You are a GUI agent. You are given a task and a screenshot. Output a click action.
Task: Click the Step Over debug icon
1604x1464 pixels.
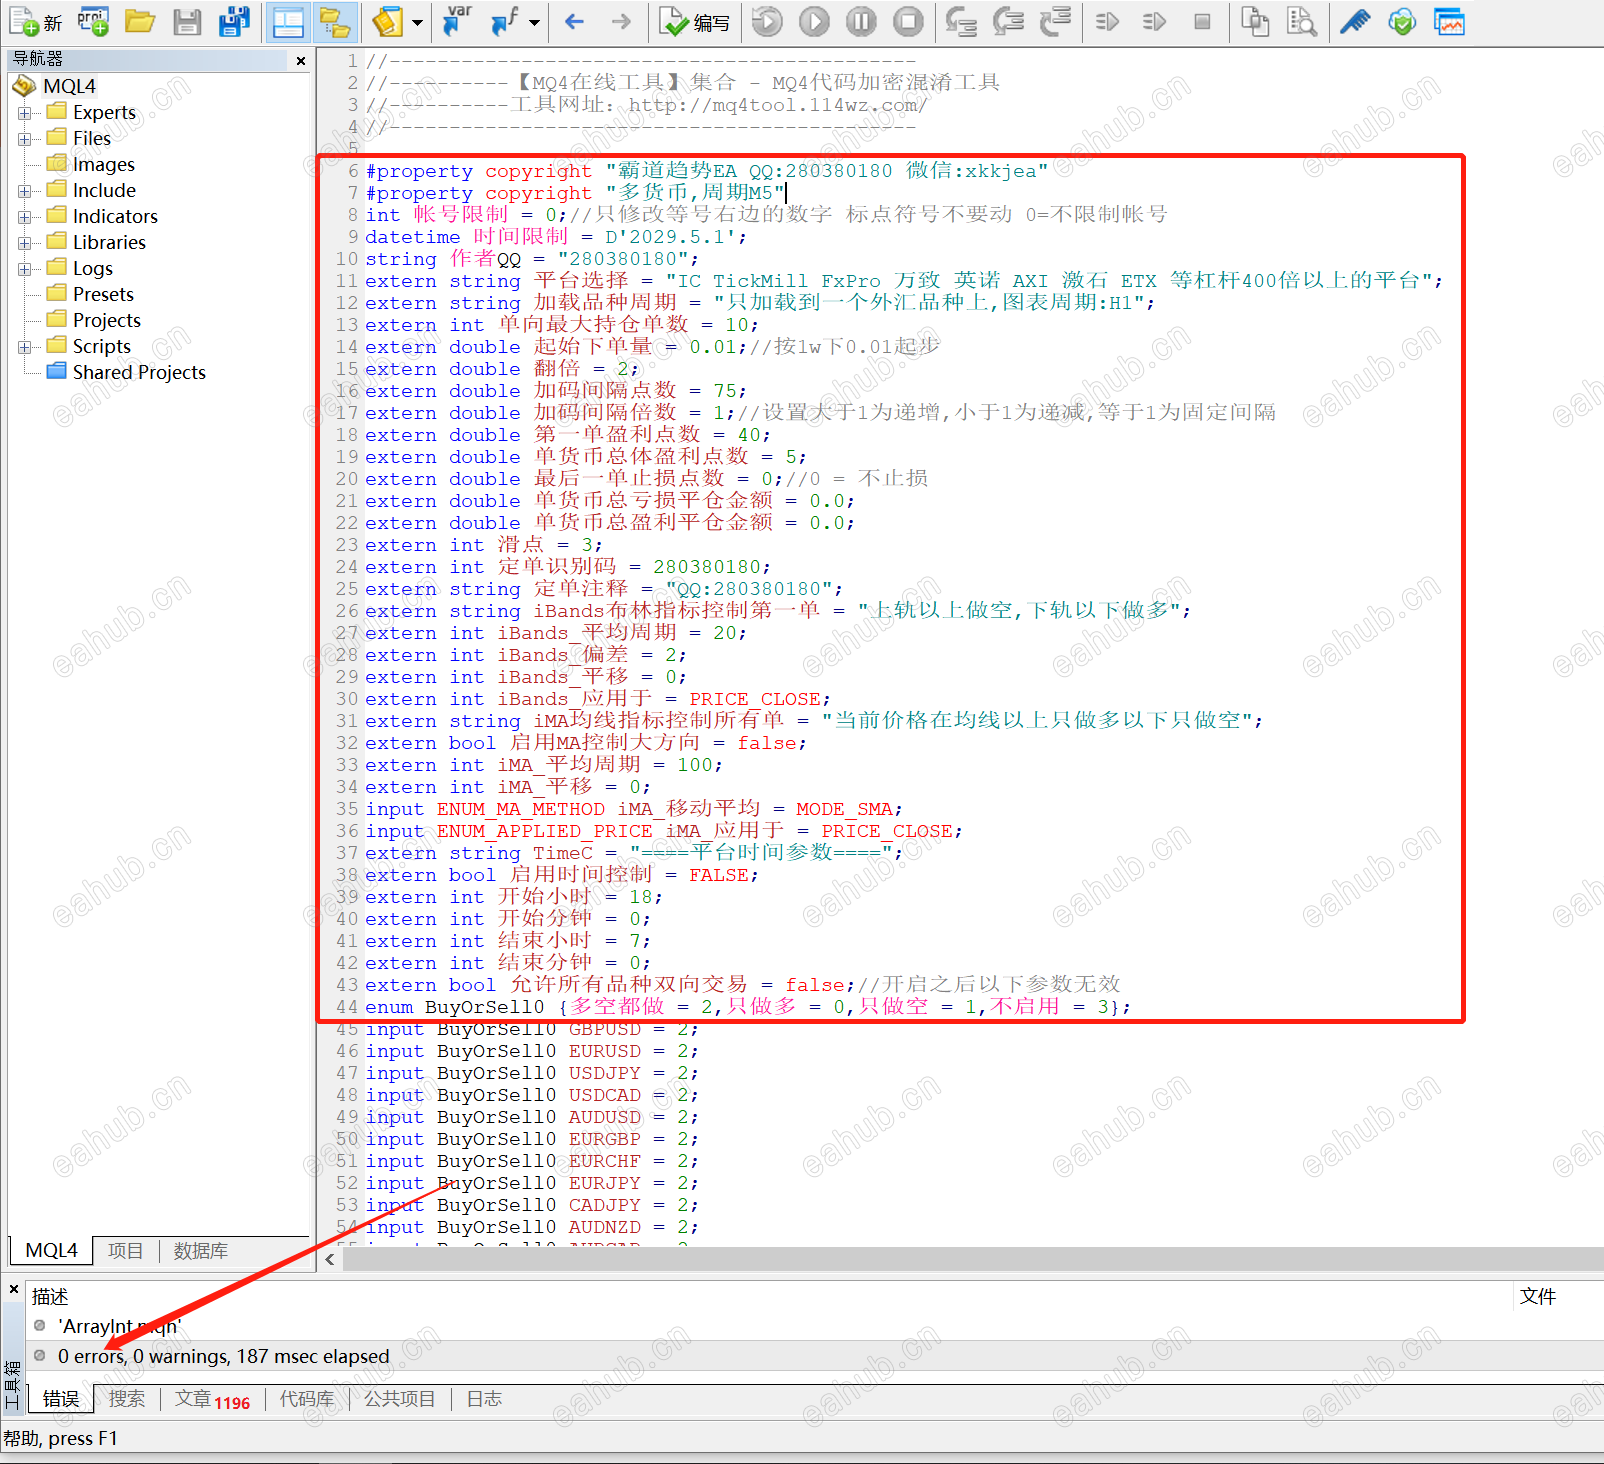[1008, 22]
